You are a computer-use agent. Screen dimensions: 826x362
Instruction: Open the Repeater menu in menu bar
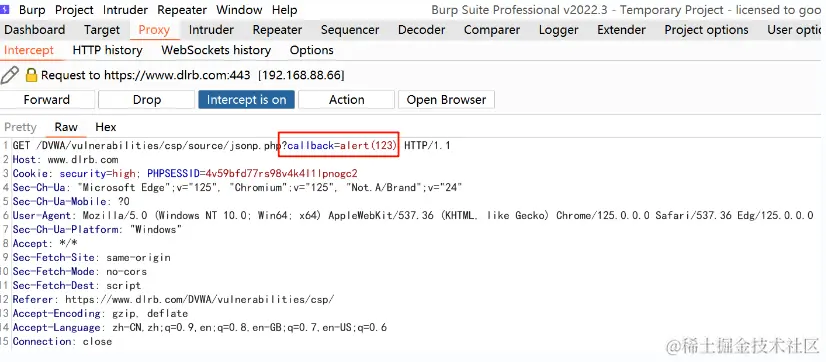tap(182, 9)
